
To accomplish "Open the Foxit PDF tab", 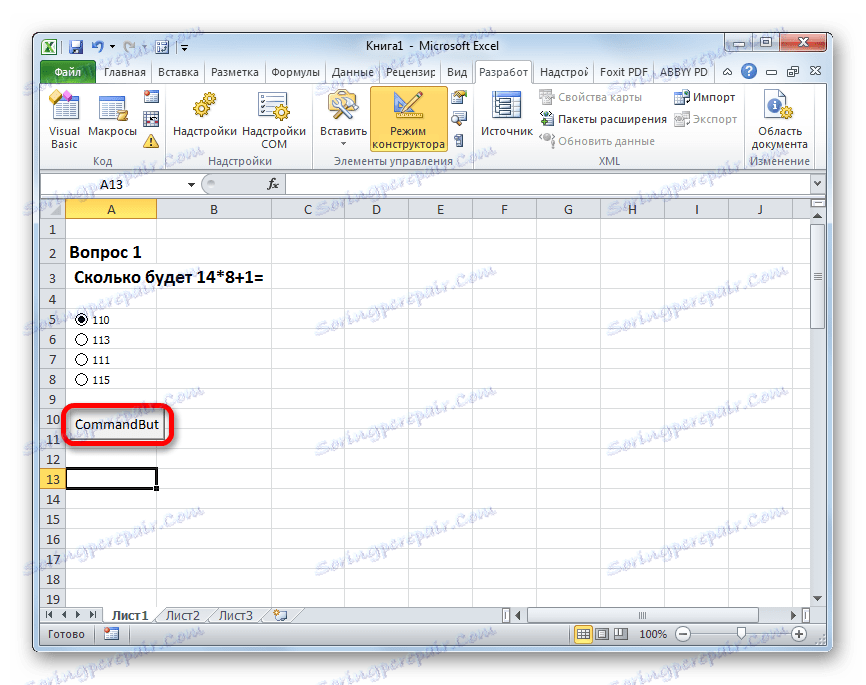I will click(624, 72).
